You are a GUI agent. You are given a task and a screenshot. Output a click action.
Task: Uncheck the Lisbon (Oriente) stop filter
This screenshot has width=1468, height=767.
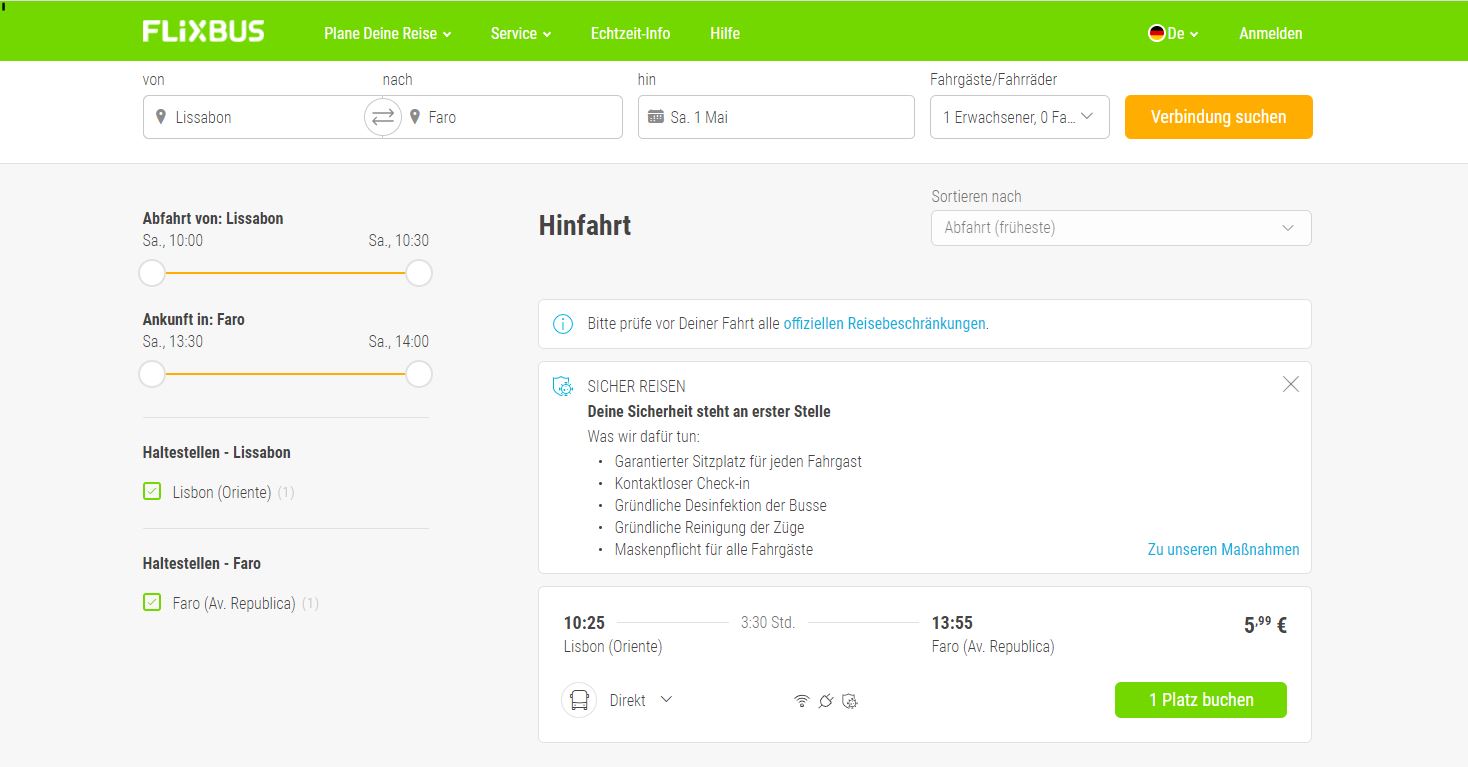click(x=152, y=491)
